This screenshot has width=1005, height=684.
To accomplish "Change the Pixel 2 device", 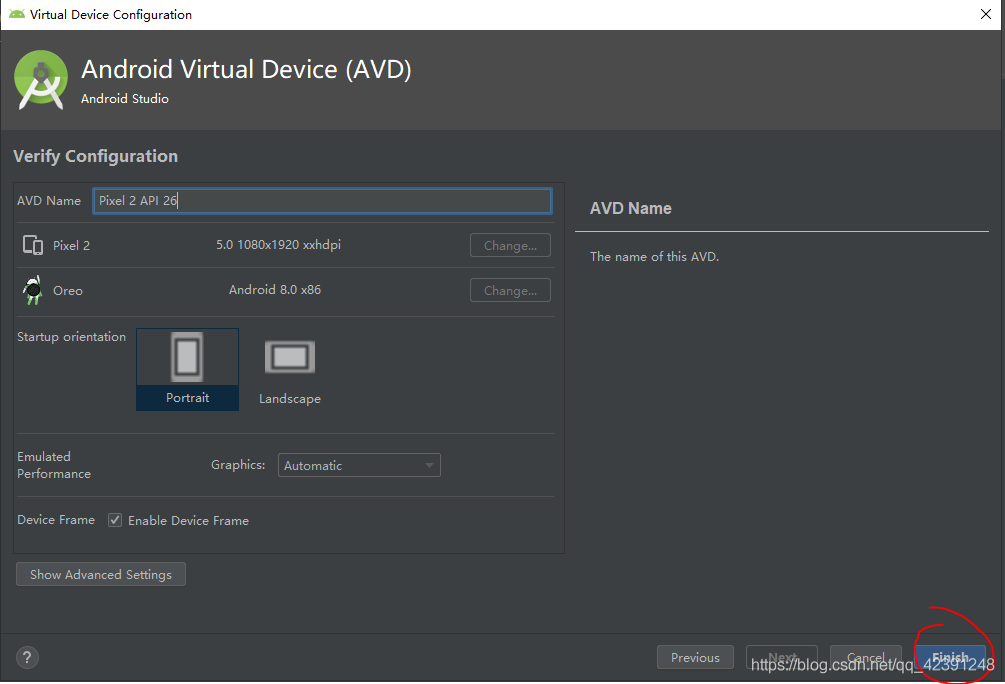I will (x=510, y=244).
